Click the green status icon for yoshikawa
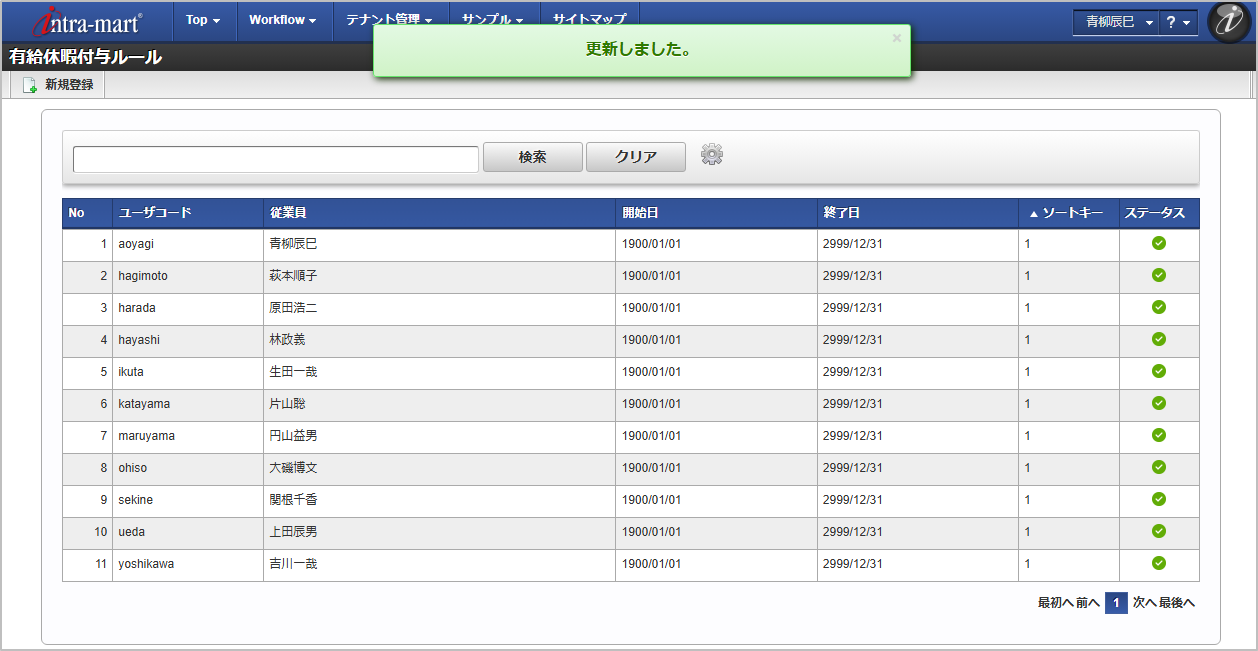 (1159, 563)
